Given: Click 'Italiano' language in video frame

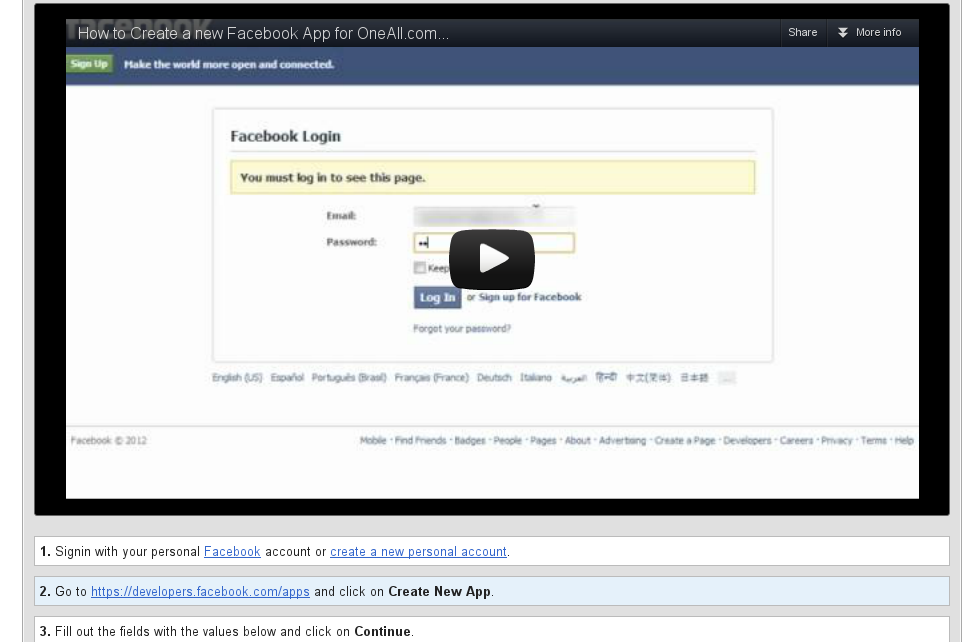Looking at the screenshot, I should click(x=536, y=378).
